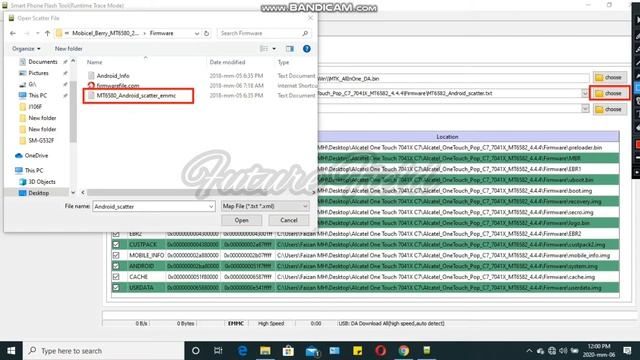The height and width of the screenshot is (360, 640).
Task: Open Sticky Notes from the taskbar
Action: 358,351
